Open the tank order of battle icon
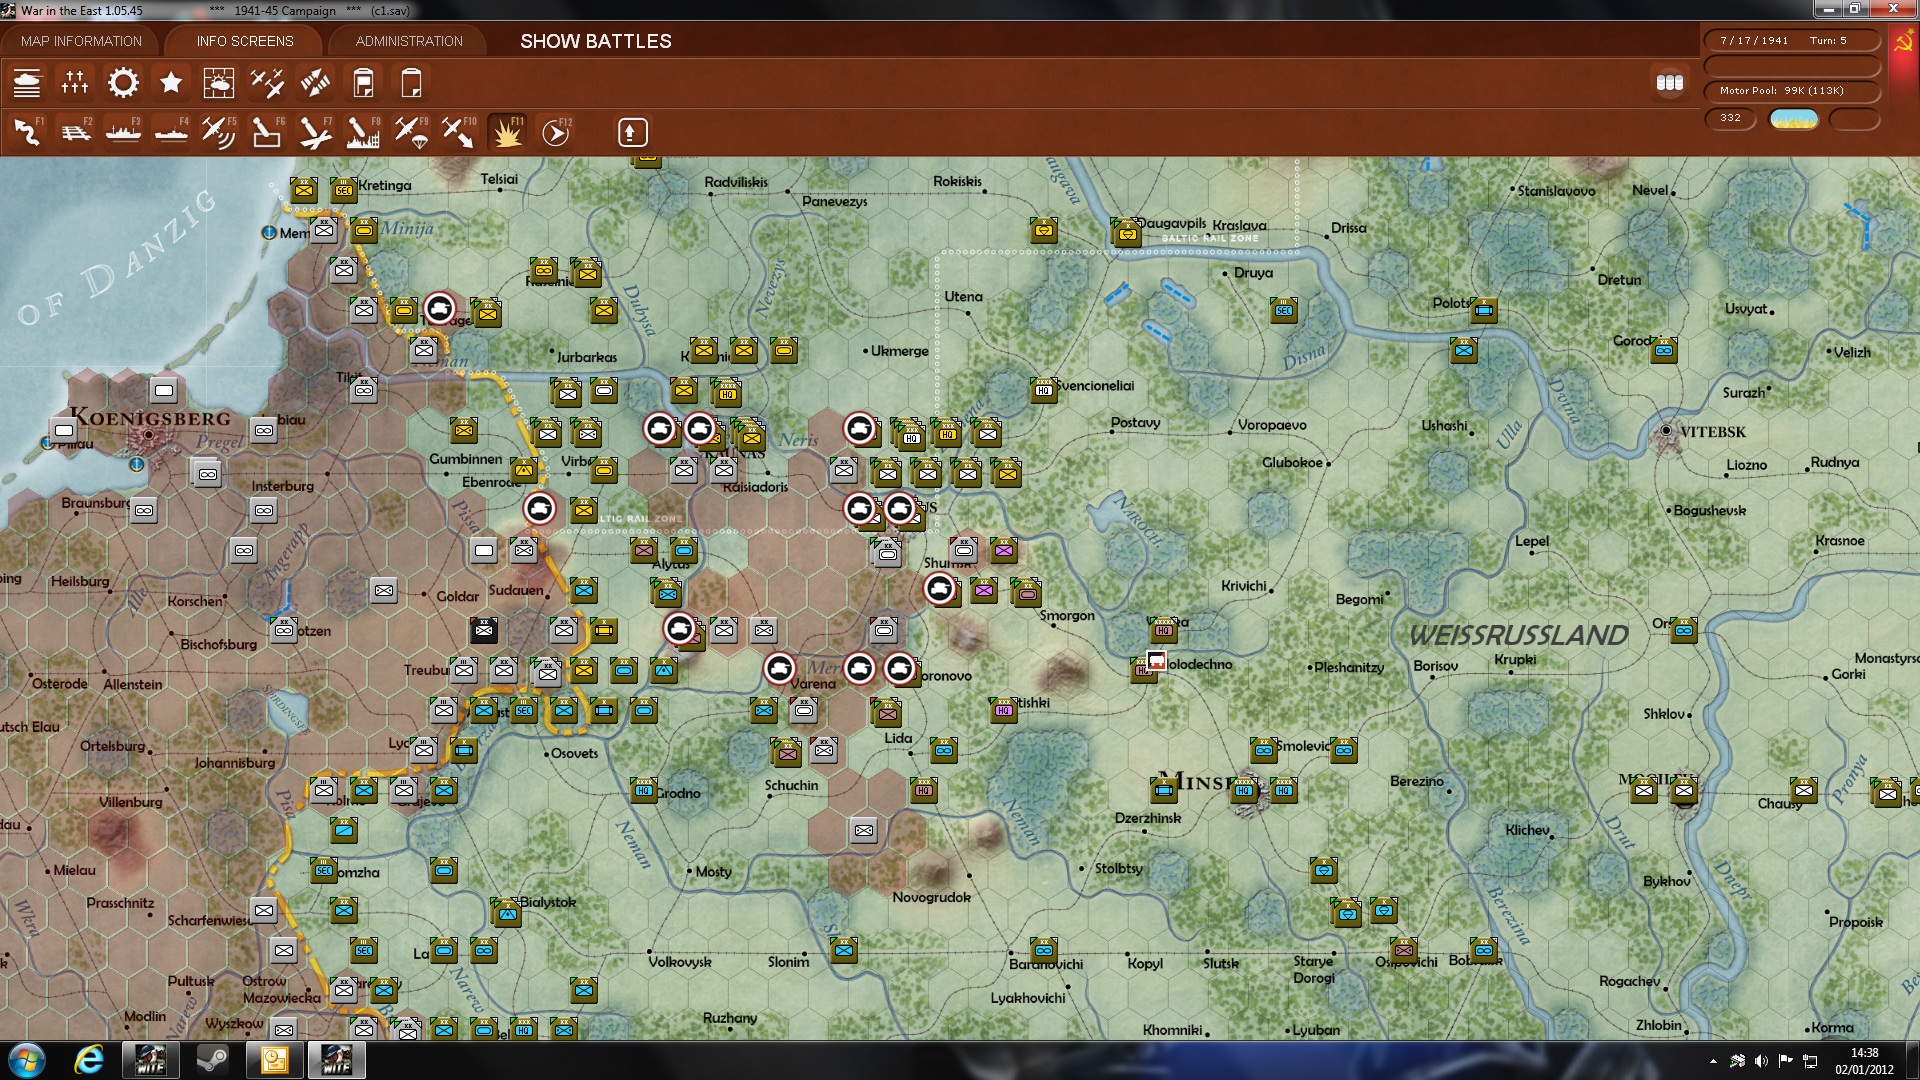This screenshot has width=1920, height=1080. pos(27,83)
